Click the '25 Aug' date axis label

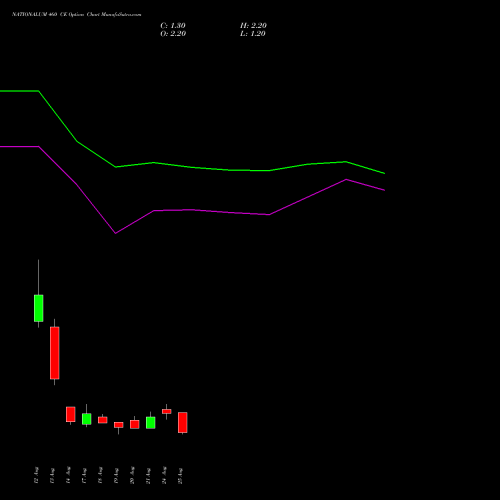[x=180, y=475]
